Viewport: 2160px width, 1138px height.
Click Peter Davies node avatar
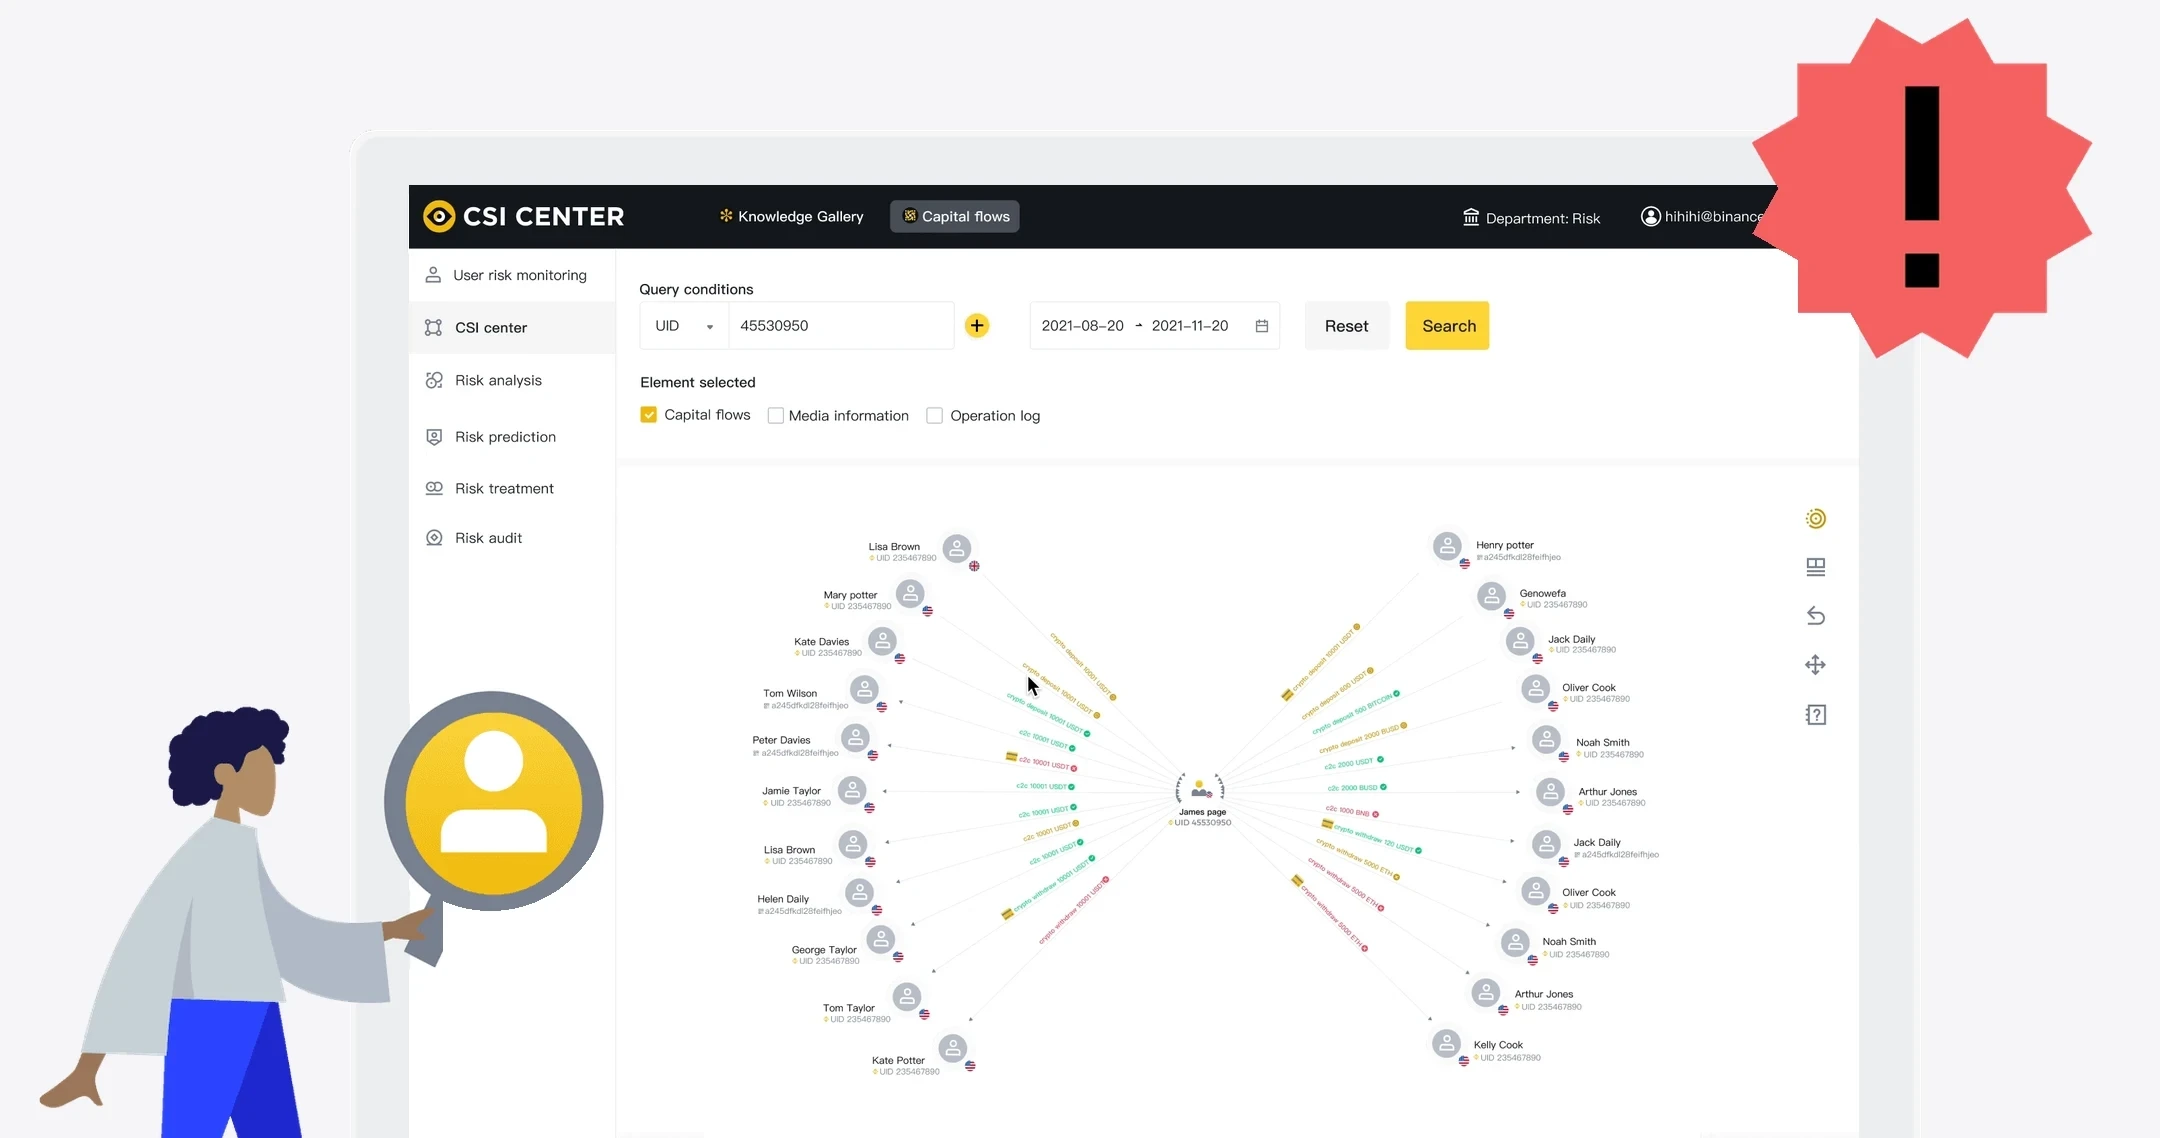[x=855, y=738]
